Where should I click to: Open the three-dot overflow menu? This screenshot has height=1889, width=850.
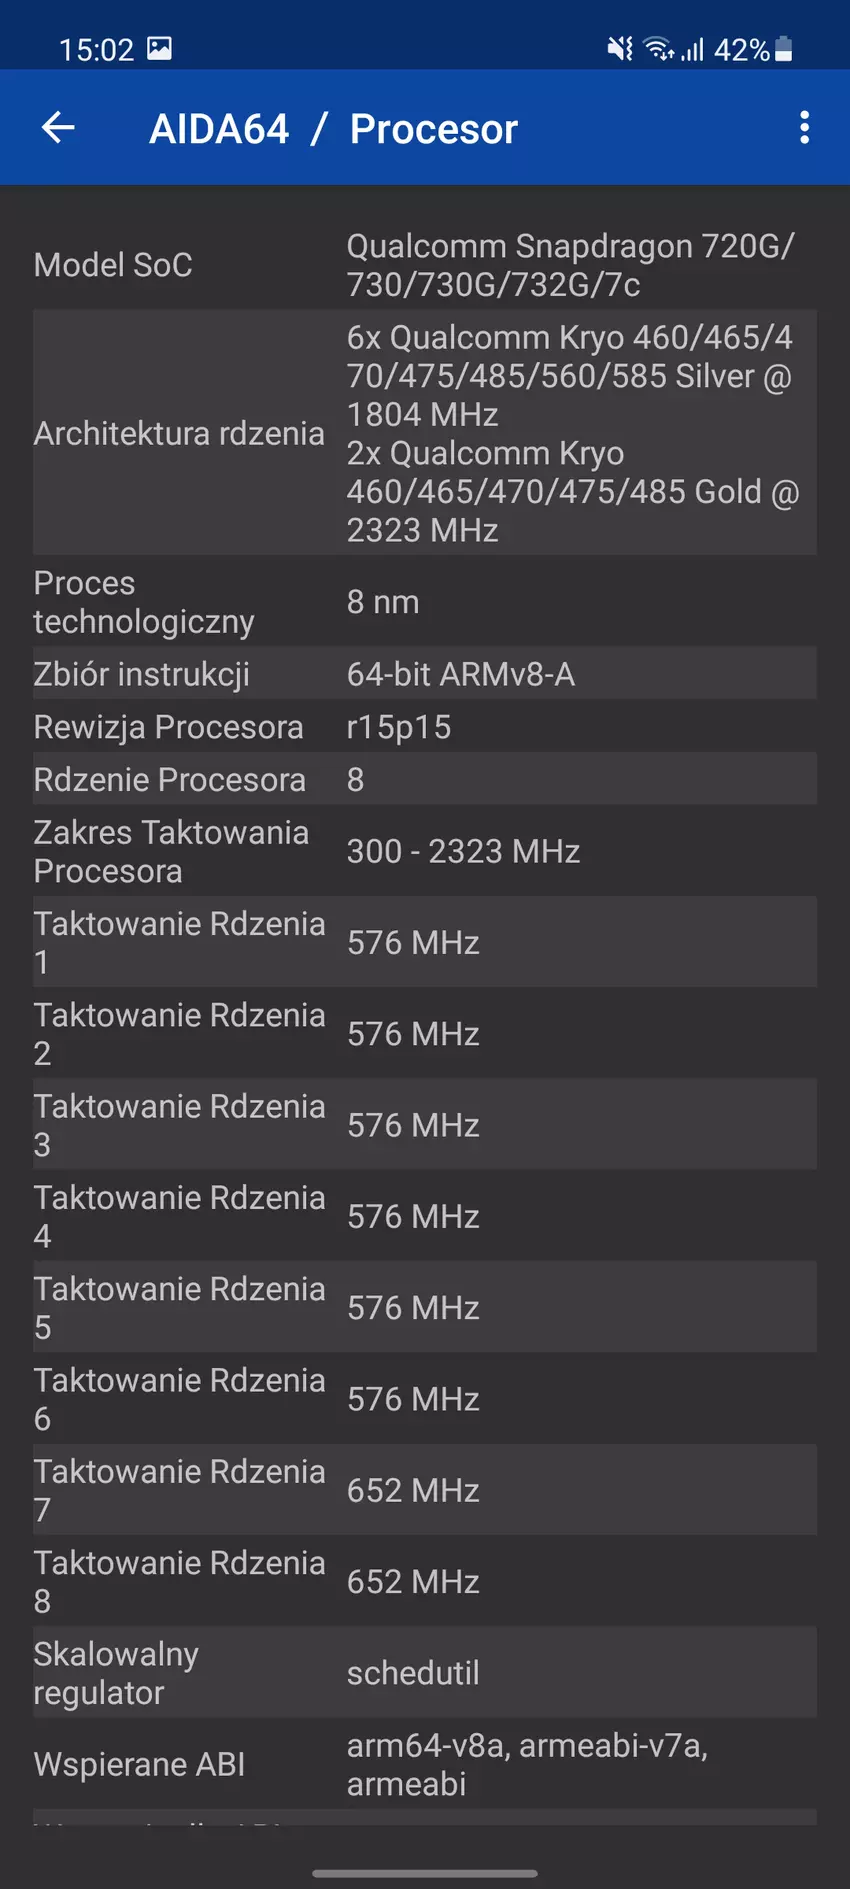tap(804, 128)
